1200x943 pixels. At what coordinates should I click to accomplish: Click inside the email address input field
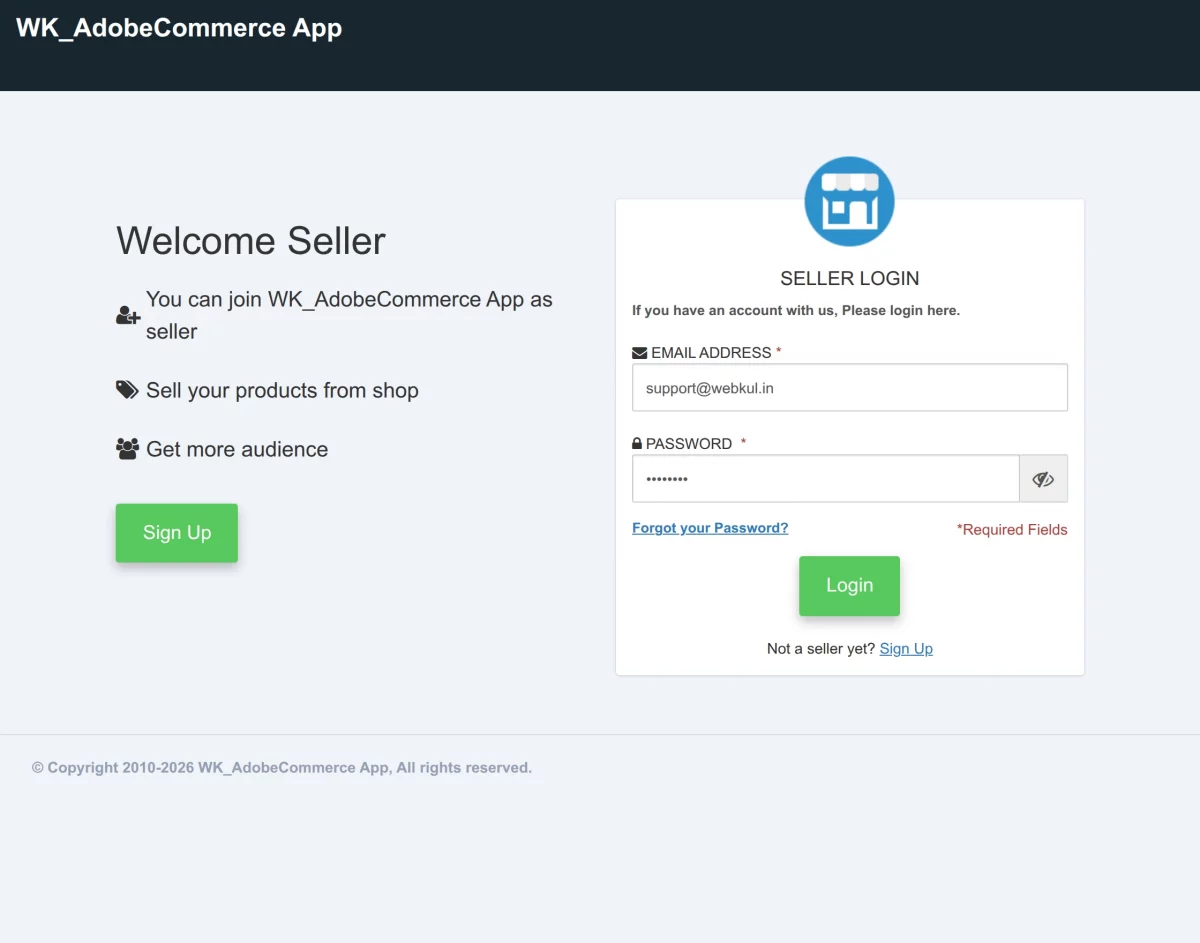click(849, 387)
